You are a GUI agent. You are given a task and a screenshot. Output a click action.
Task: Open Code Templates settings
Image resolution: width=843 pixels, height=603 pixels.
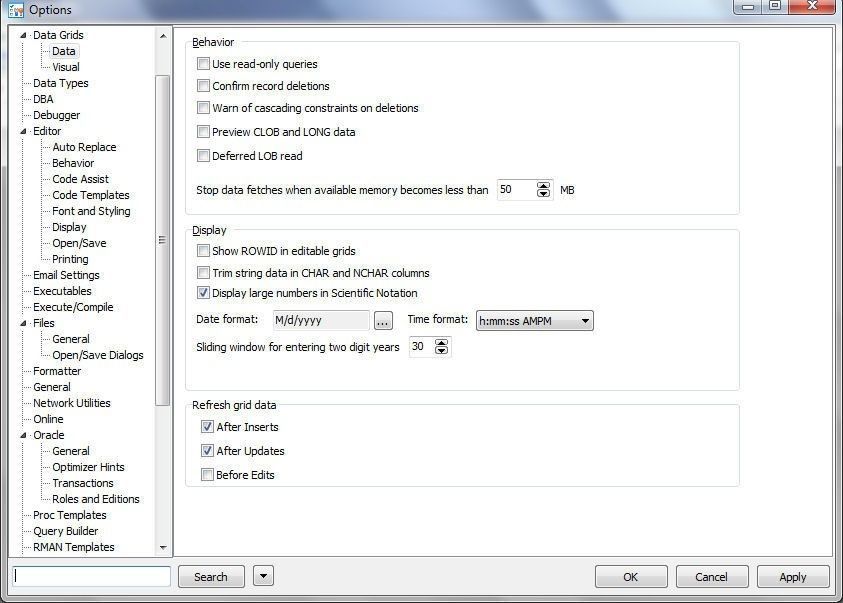point(90,195)
